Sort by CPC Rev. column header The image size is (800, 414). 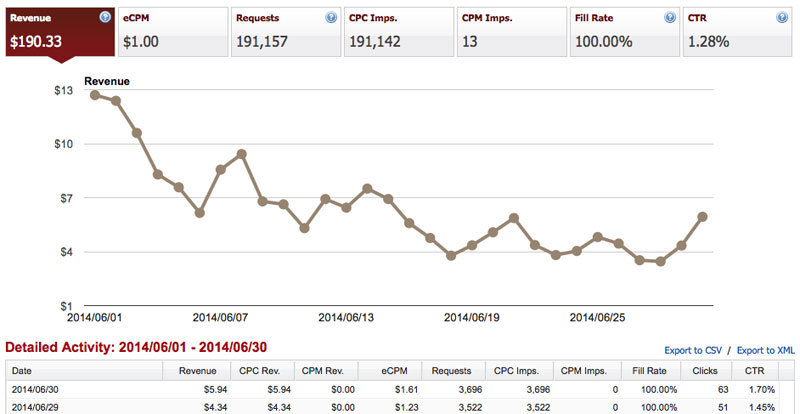click(262, 371)
